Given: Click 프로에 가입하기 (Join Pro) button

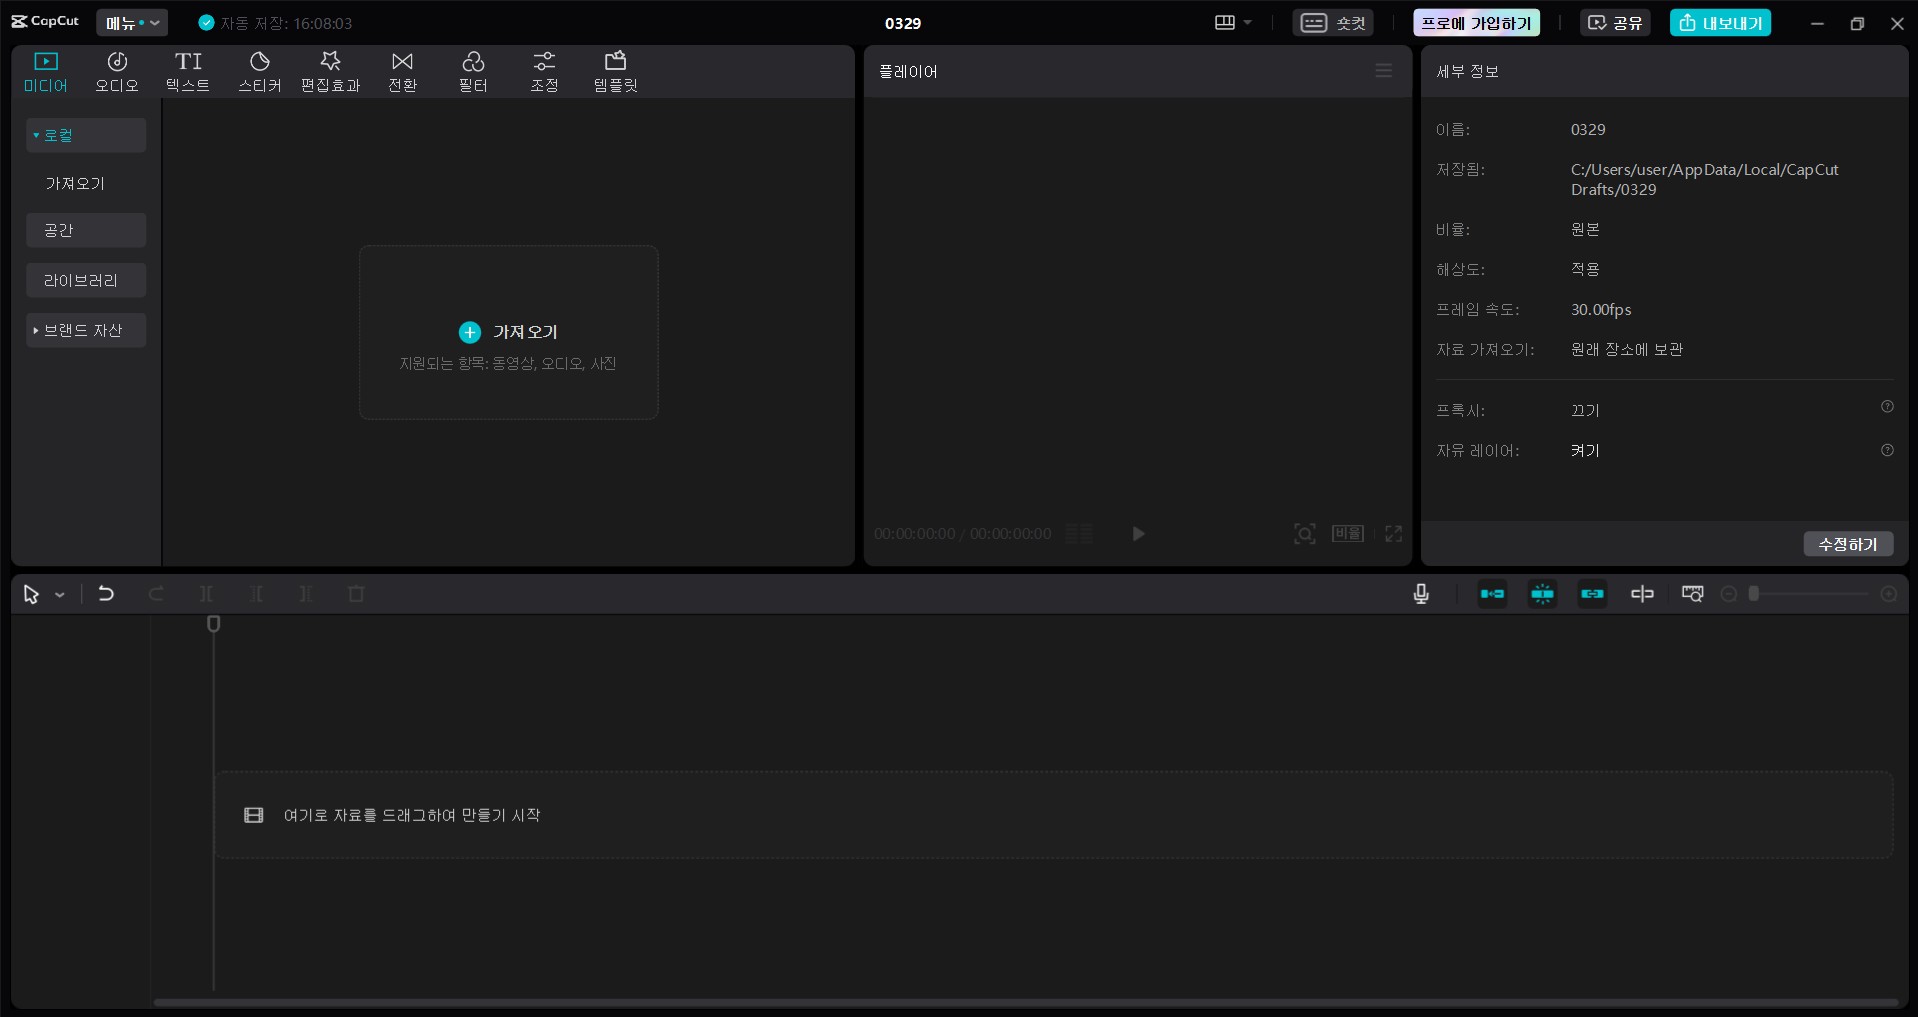Looking at the screenshot, I should click(1476, 23).
